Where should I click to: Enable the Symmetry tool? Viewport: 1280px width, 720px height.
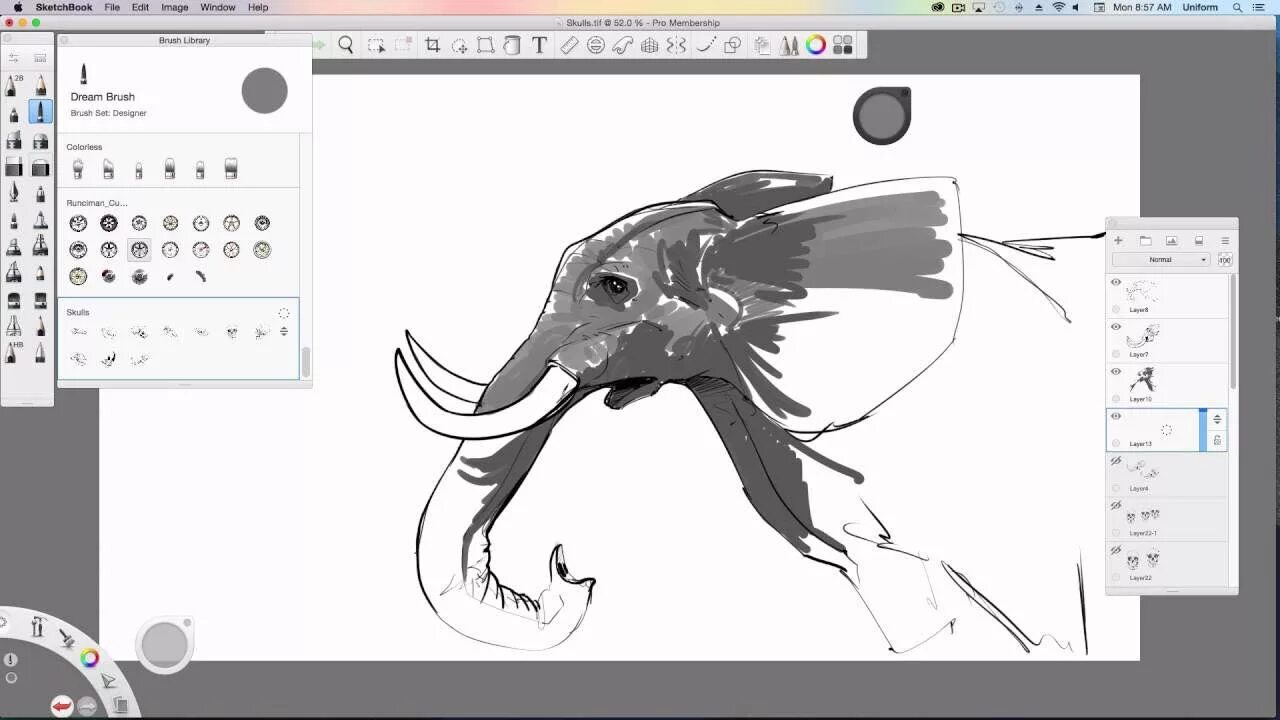pyautogui.click(x=677, y=45)
